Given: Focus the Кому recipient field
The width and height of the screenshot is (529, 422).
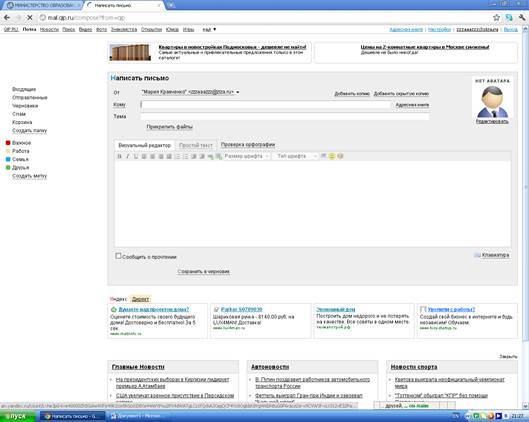Looking at the screenshot, I should click(x=266, y=105).
